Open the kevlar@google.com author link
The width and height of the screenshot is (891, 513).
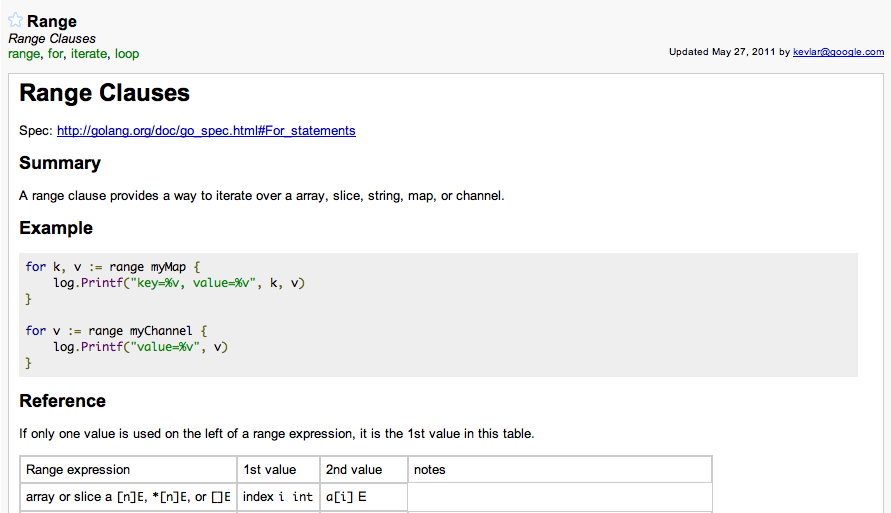(838, 52)
